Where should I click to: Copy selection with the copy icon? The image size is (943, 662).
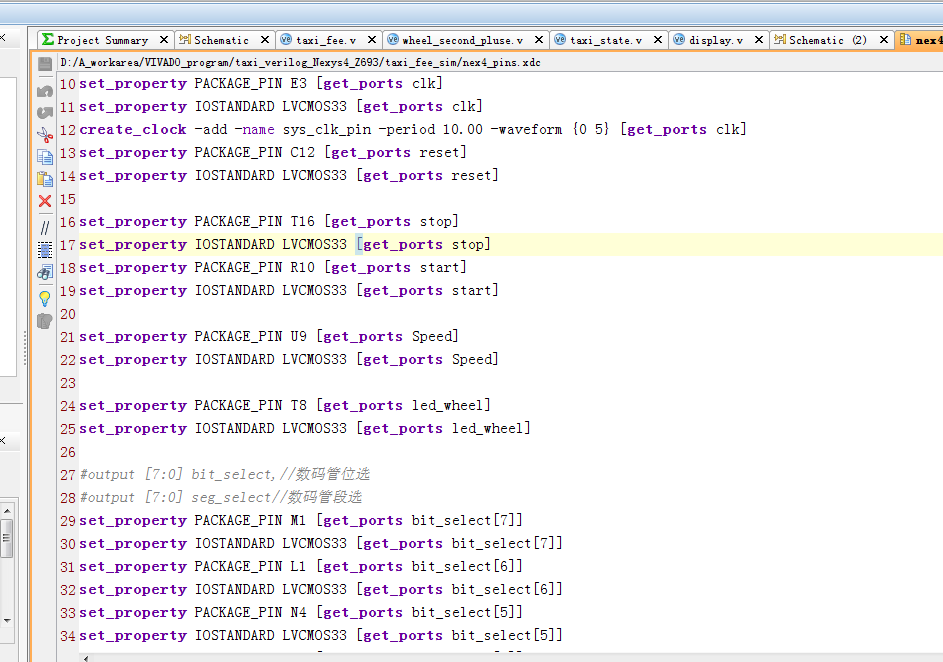coord(45,157)
